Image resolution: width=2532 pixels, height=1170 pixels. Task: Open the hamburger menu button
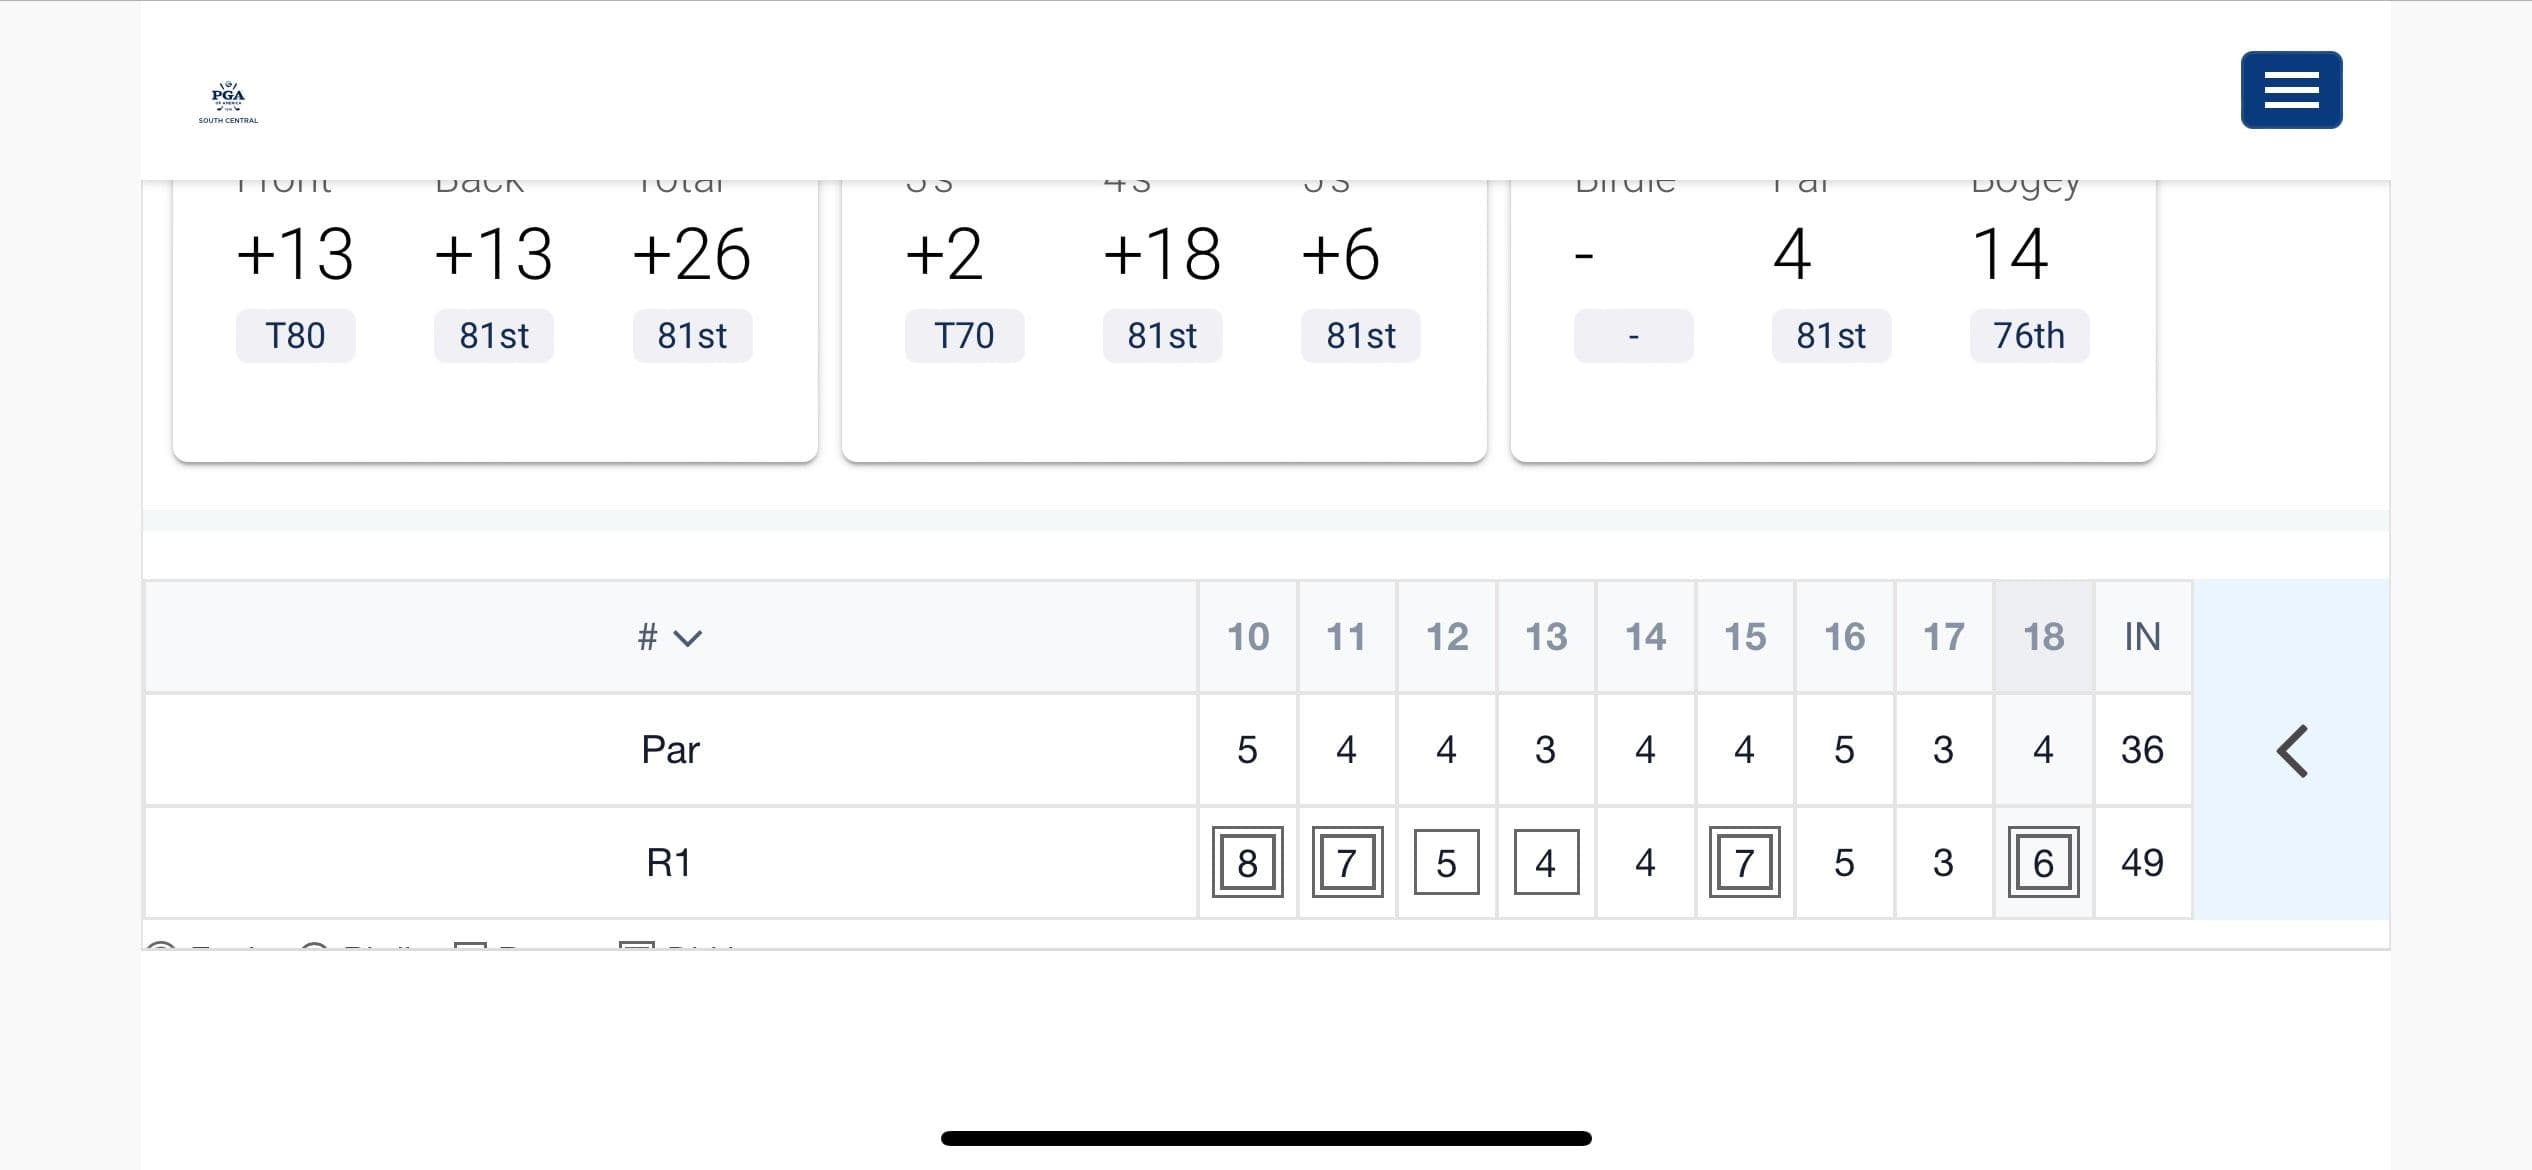[x=2291, y=90]
